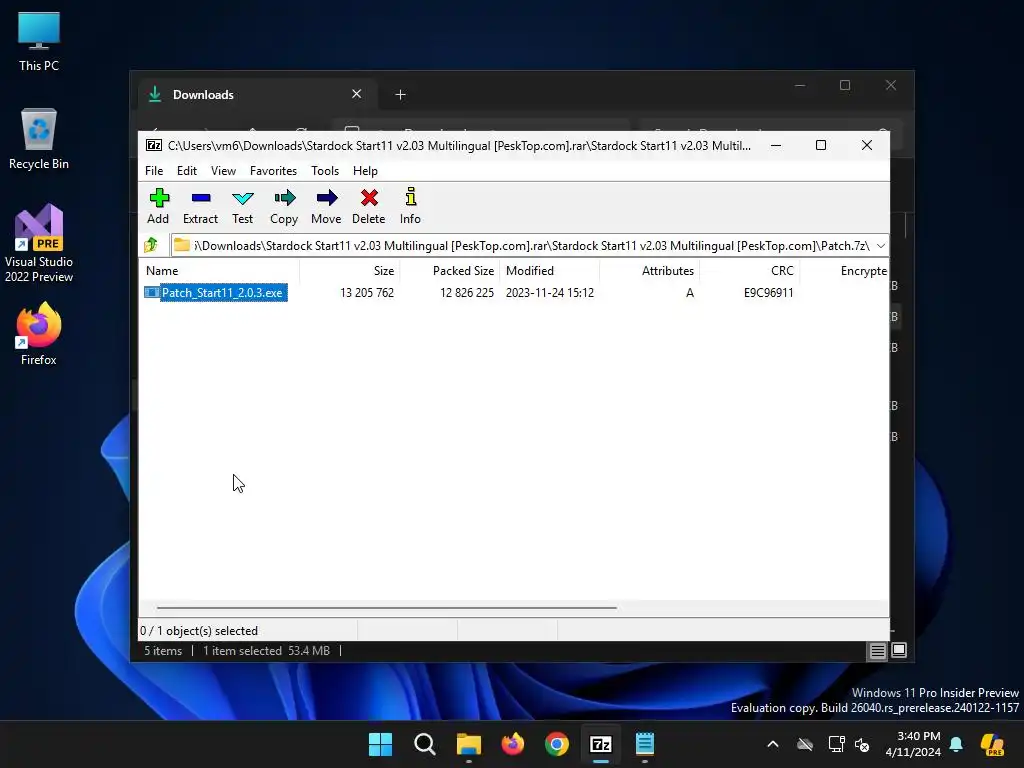Click the 7-Zip title bar app icon
This screenshot has width=1024, height=768.
point(154,146)
